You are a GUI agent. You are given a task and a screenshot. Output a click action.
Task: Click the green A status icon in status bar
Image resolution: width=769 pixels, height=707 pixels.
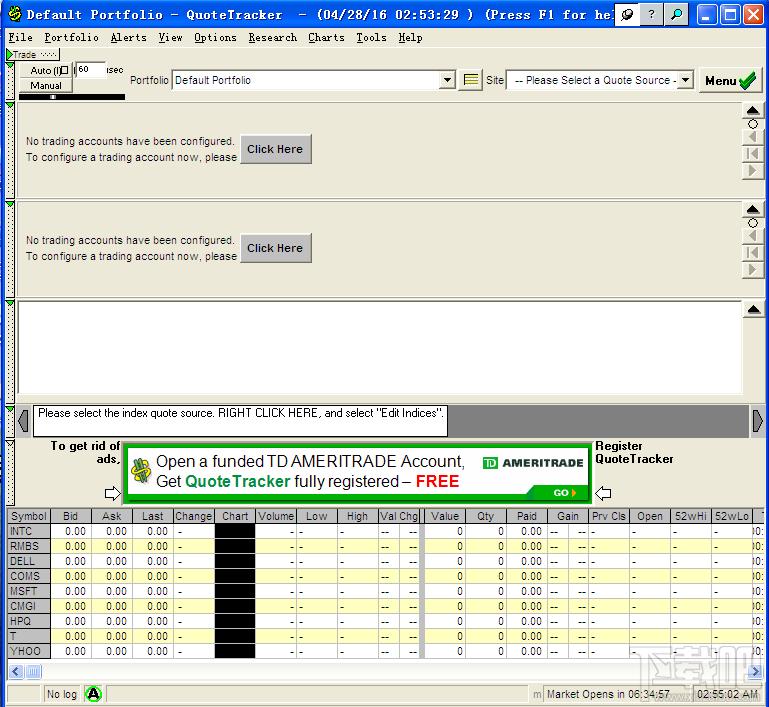coord(93,694)
